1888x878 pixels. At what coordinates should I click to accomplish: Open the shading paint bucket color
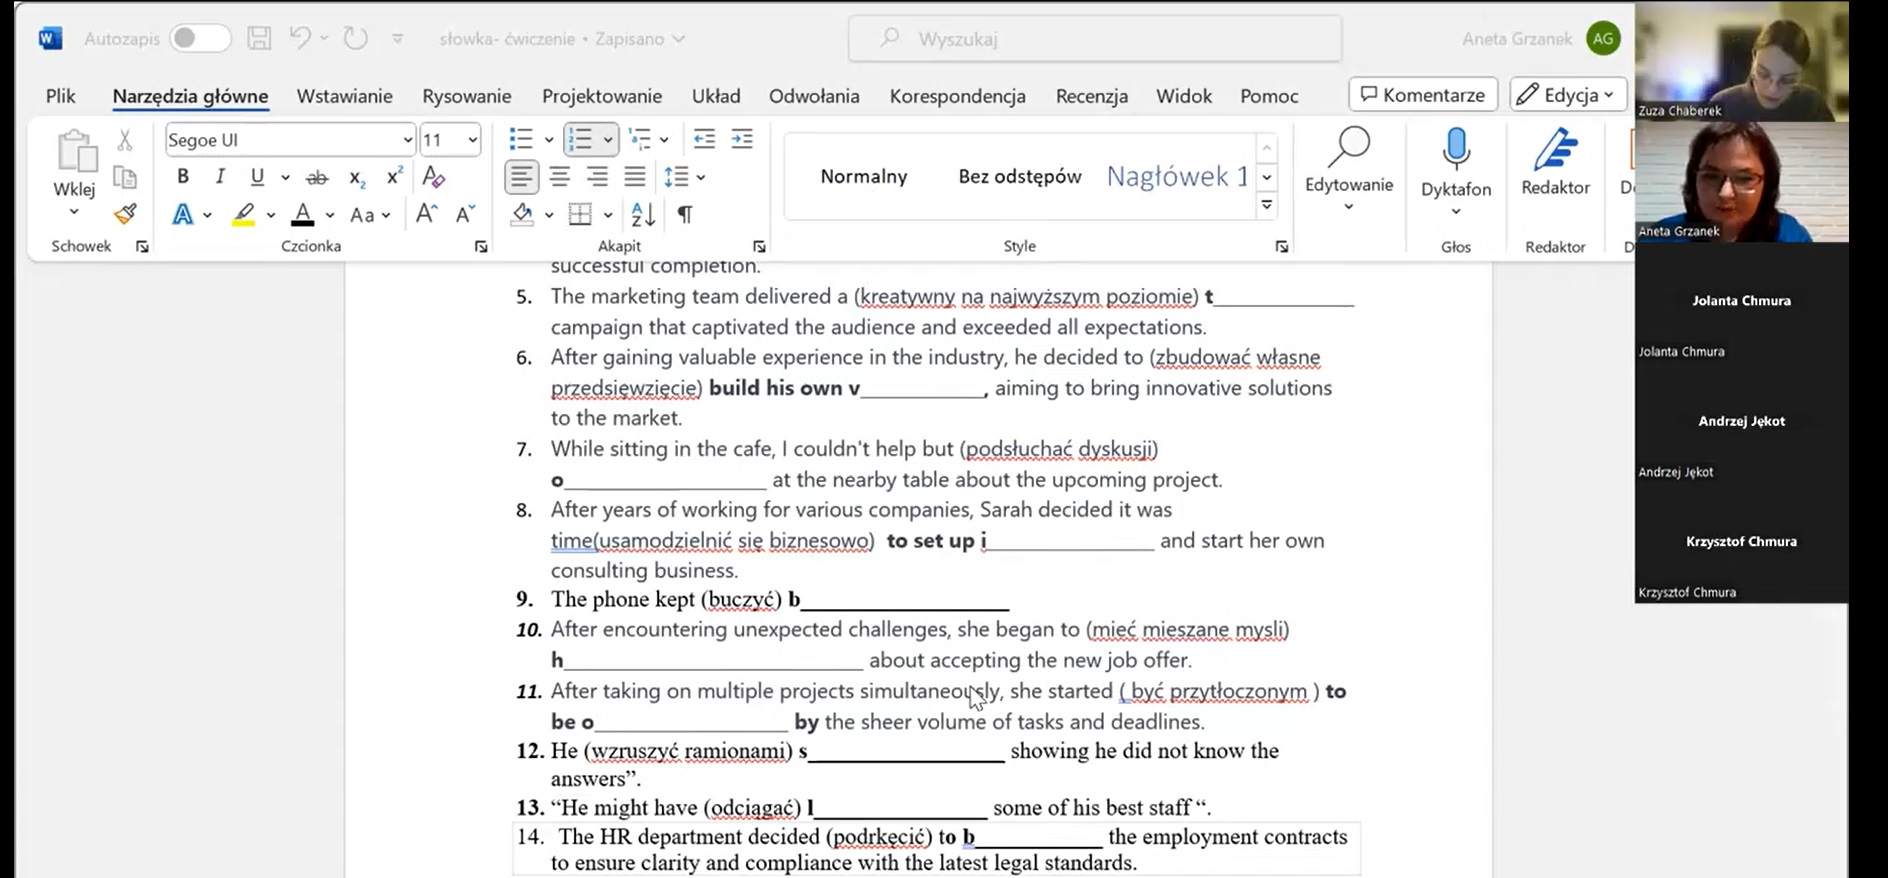click(522, 214)
